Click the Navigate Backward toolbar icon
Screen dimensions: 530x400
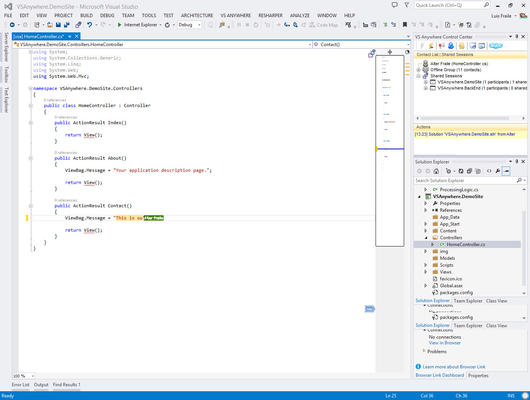12,25
